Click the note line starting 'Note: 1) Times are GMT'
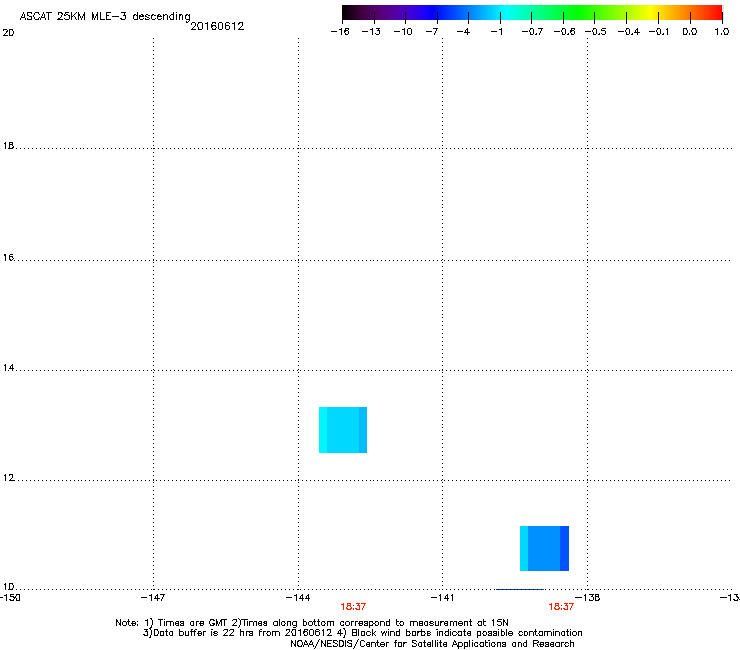 [312, 623]
